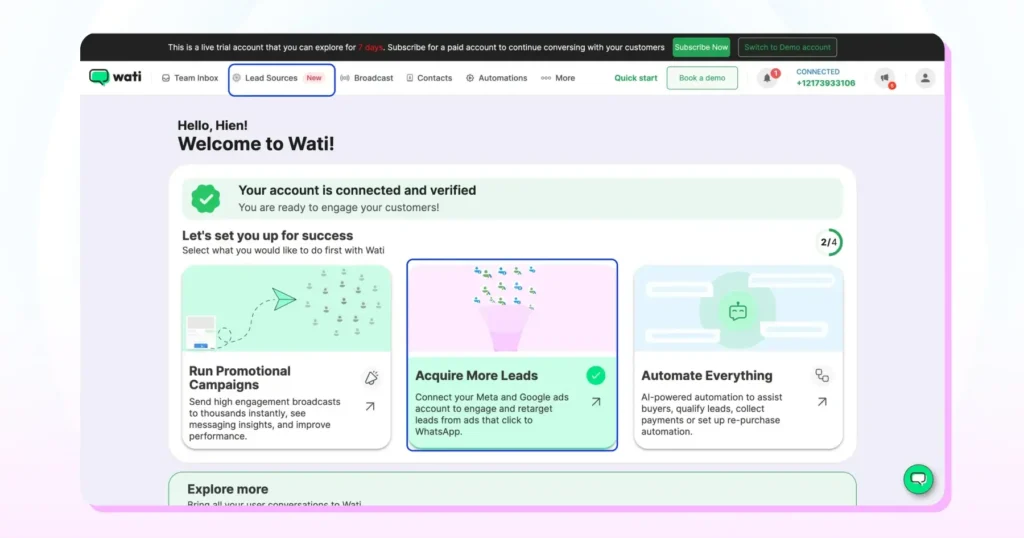Click the green verified checkmark badge
This screenshot has height=538, width=1024.
206,198
